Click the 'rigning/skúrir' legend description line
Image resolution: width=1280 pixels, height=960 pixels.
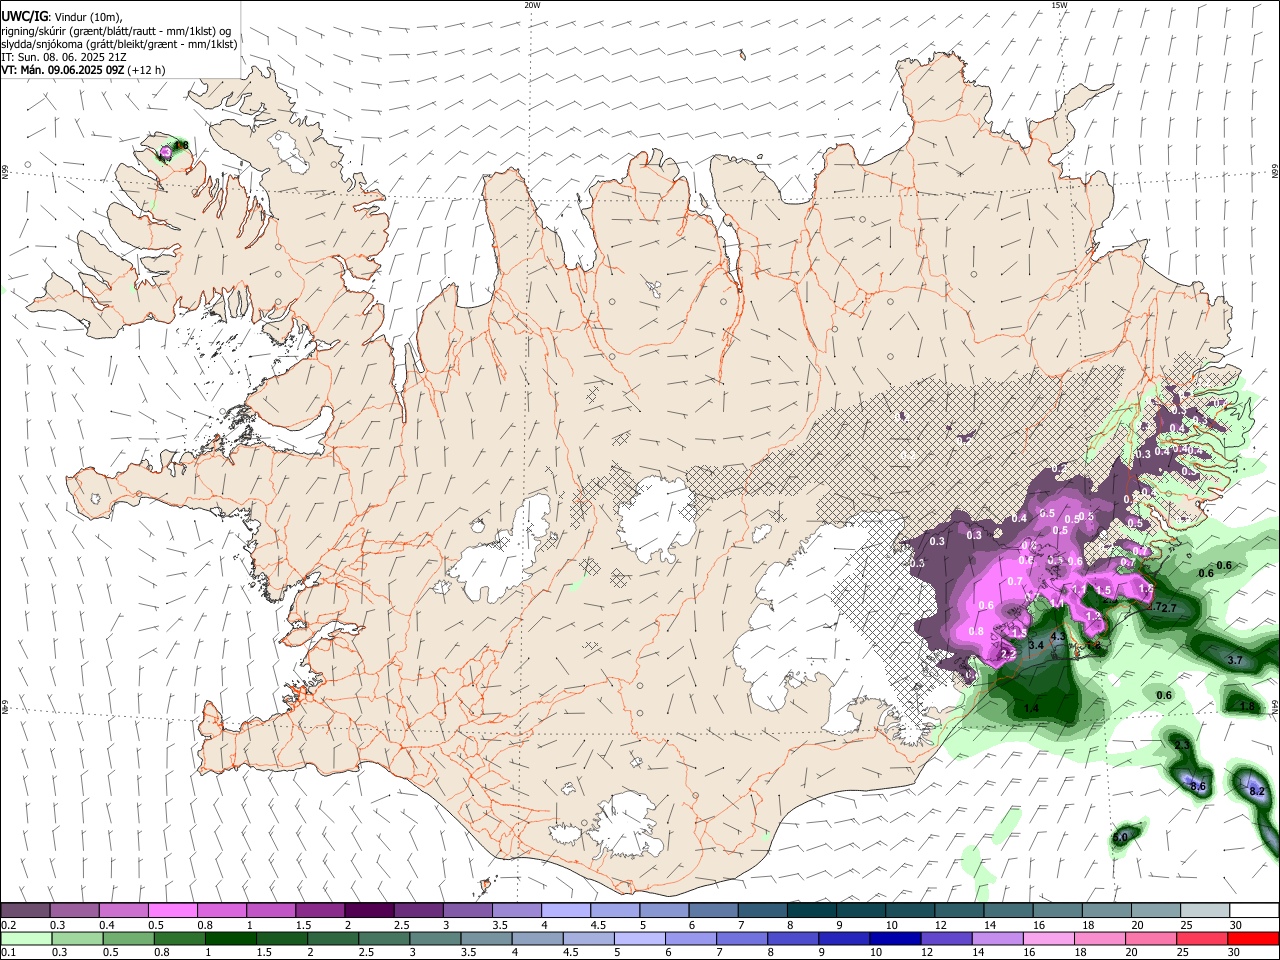tap(116, 31)
